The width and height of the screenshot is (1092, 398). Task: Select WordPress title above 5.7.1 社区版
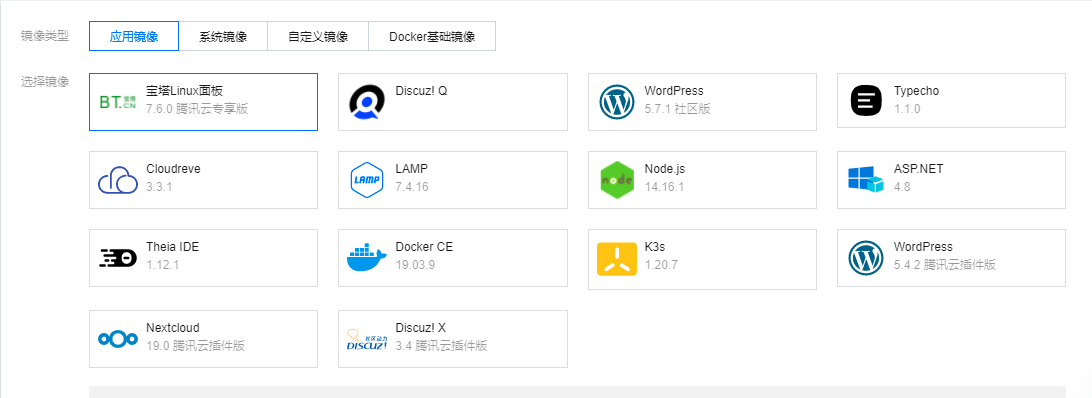click(674, 91)
